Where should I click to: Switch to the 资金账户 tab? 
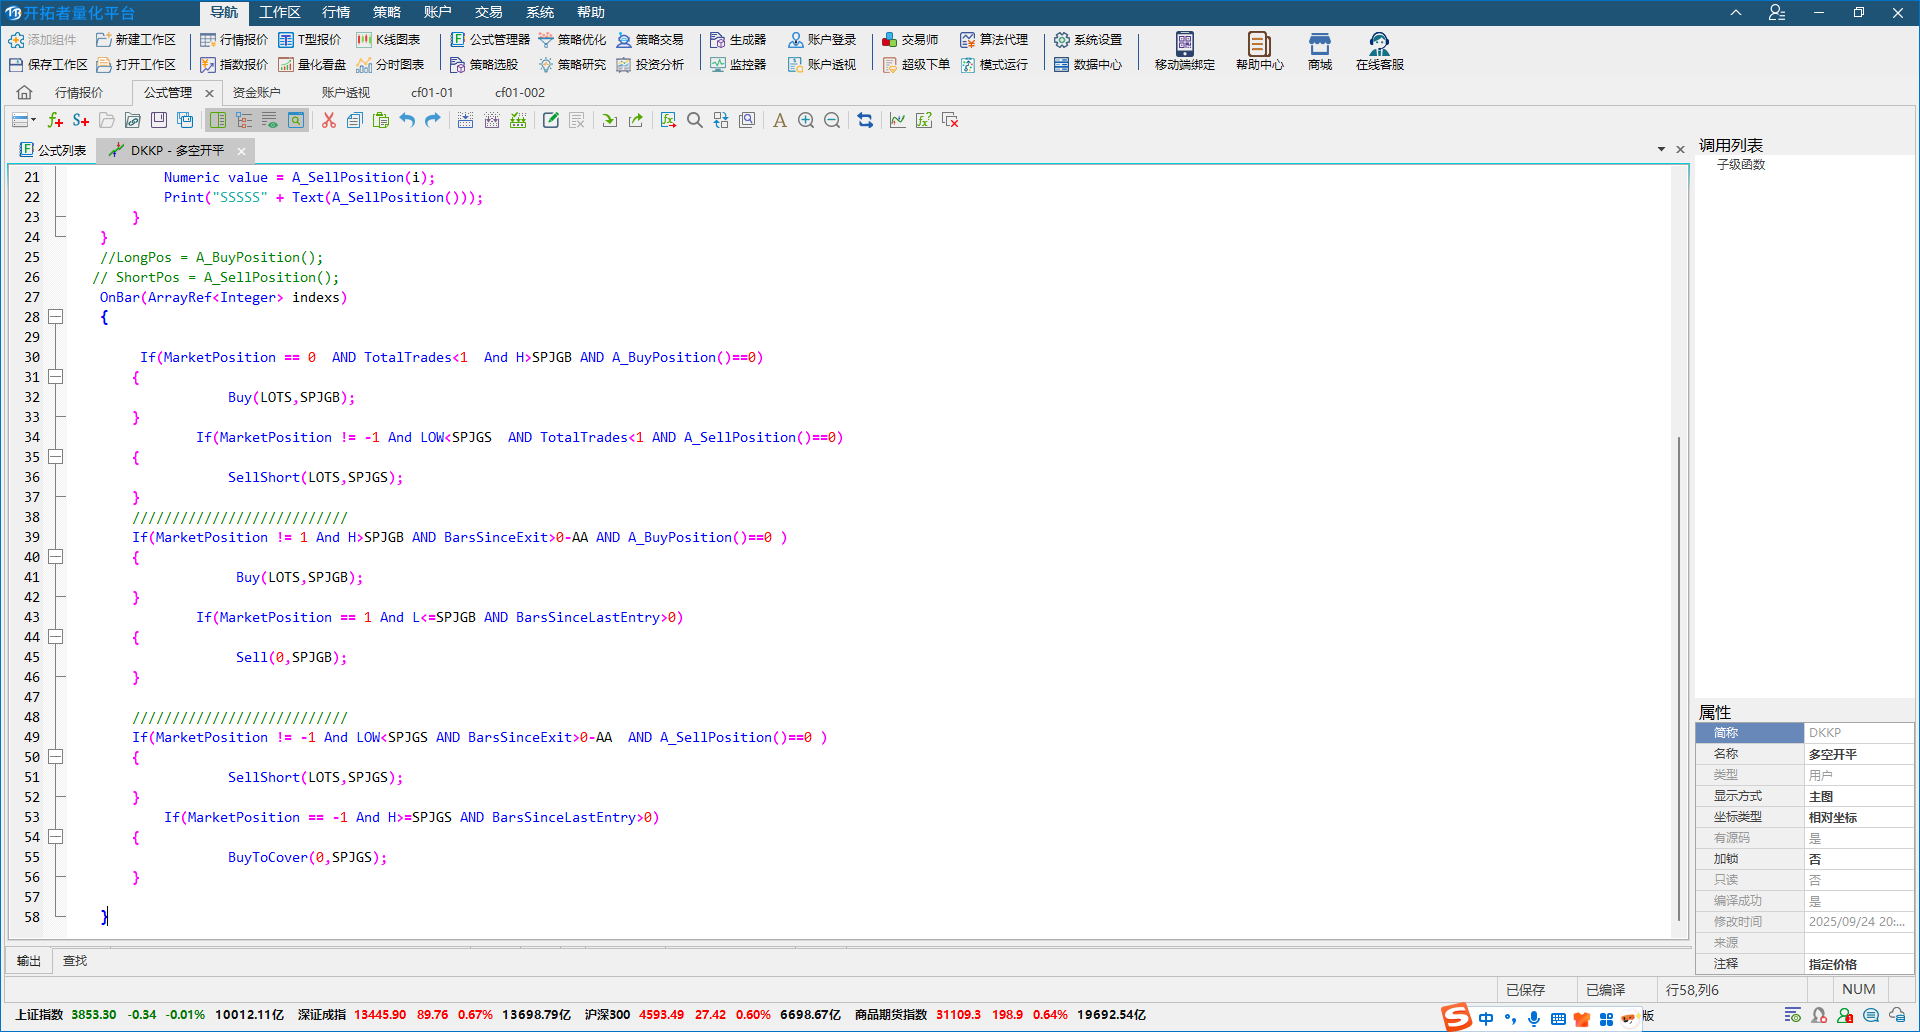point(257,92)
